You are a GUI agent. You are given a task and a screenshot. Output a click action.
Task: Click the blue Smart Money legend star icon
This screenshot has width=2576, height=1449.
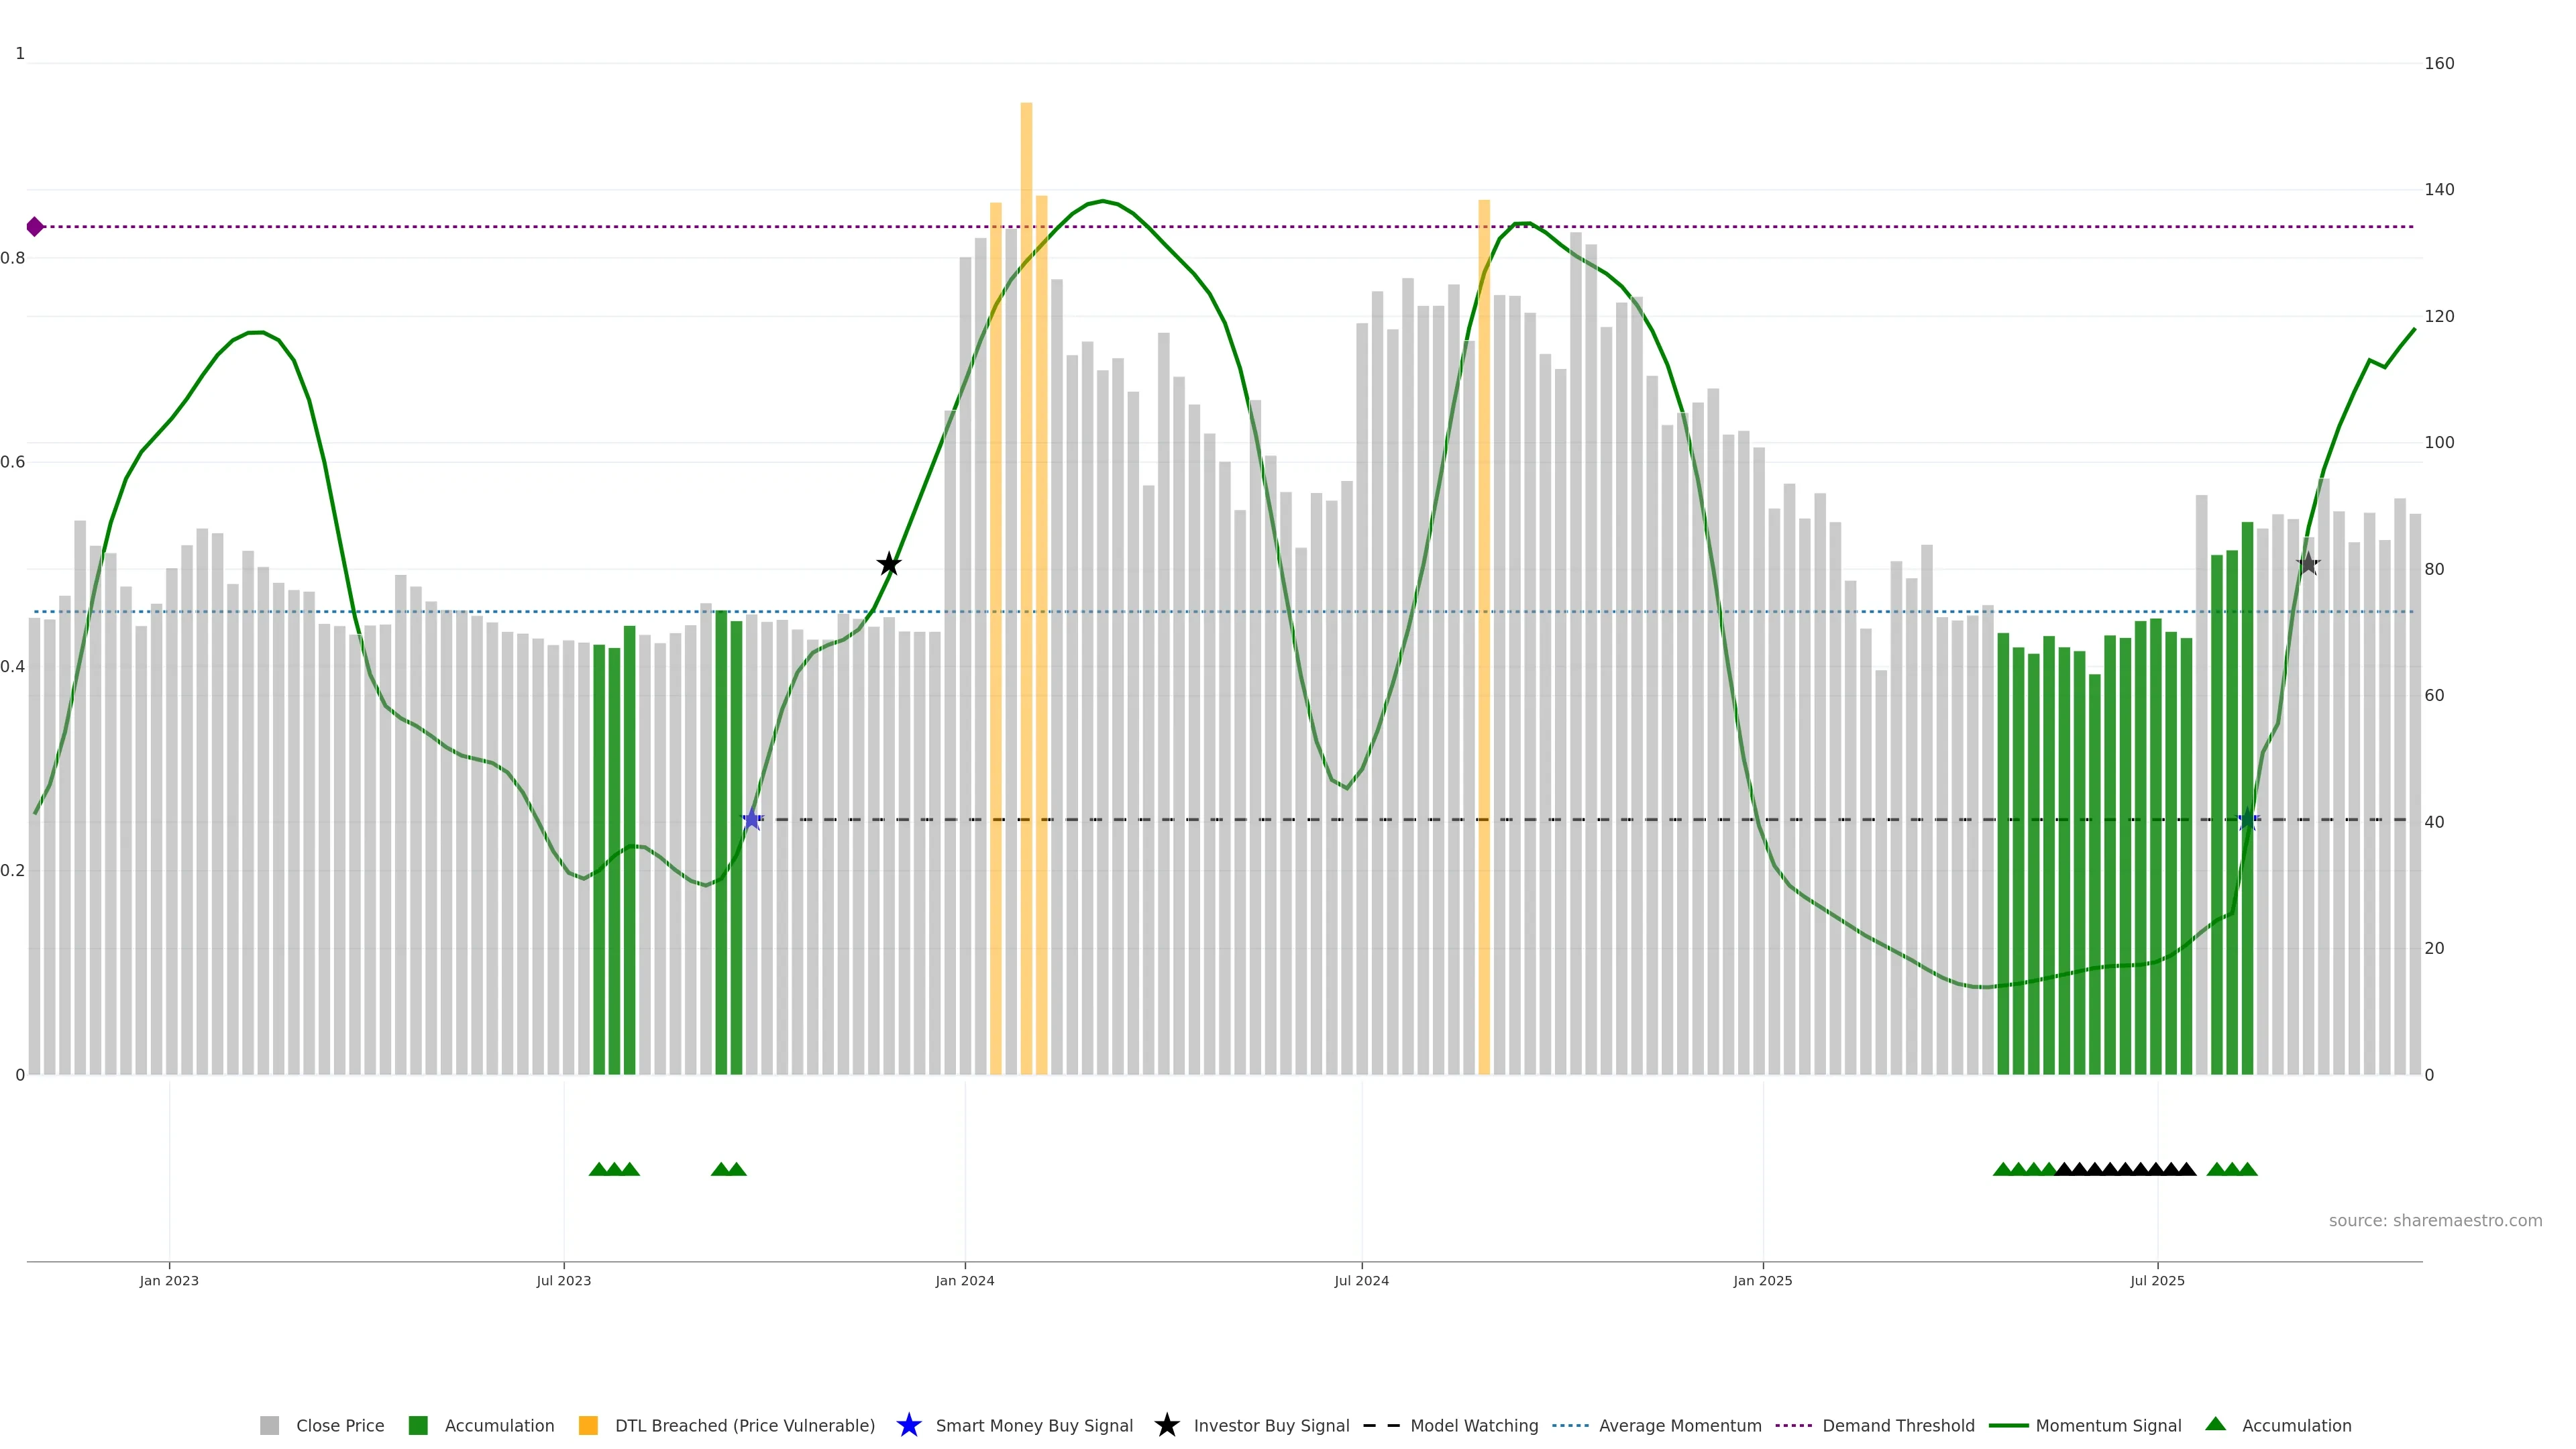(x=908, y=1425)
